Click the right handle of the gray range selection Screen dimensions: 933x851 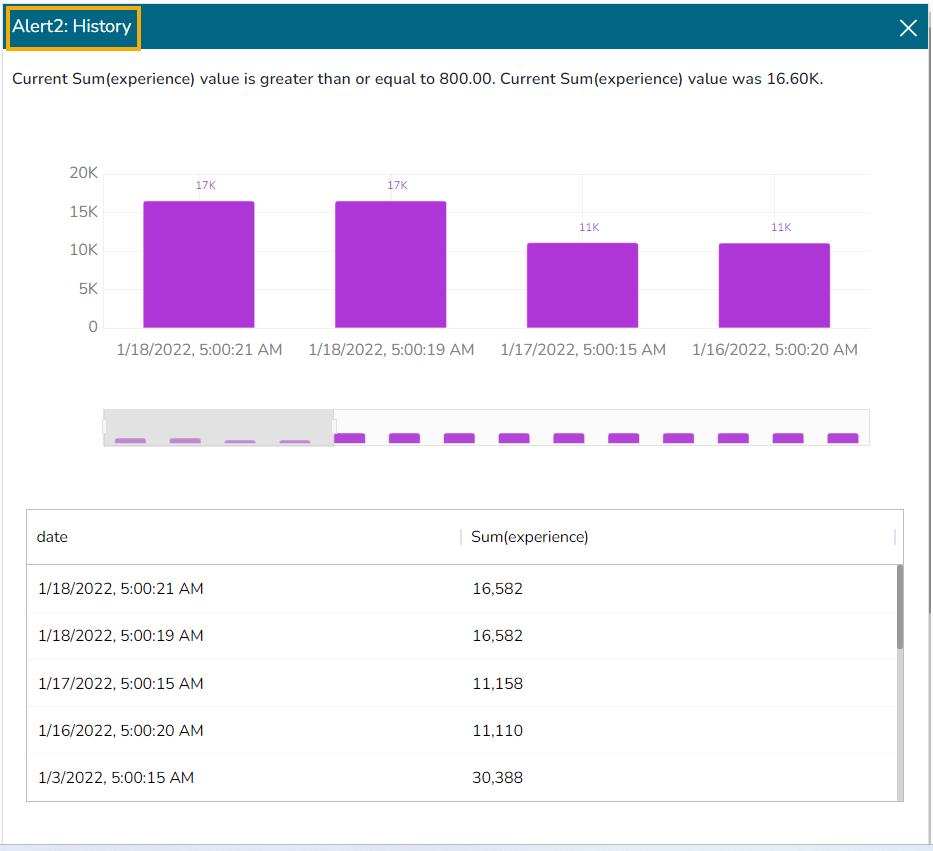coord(334,427)
